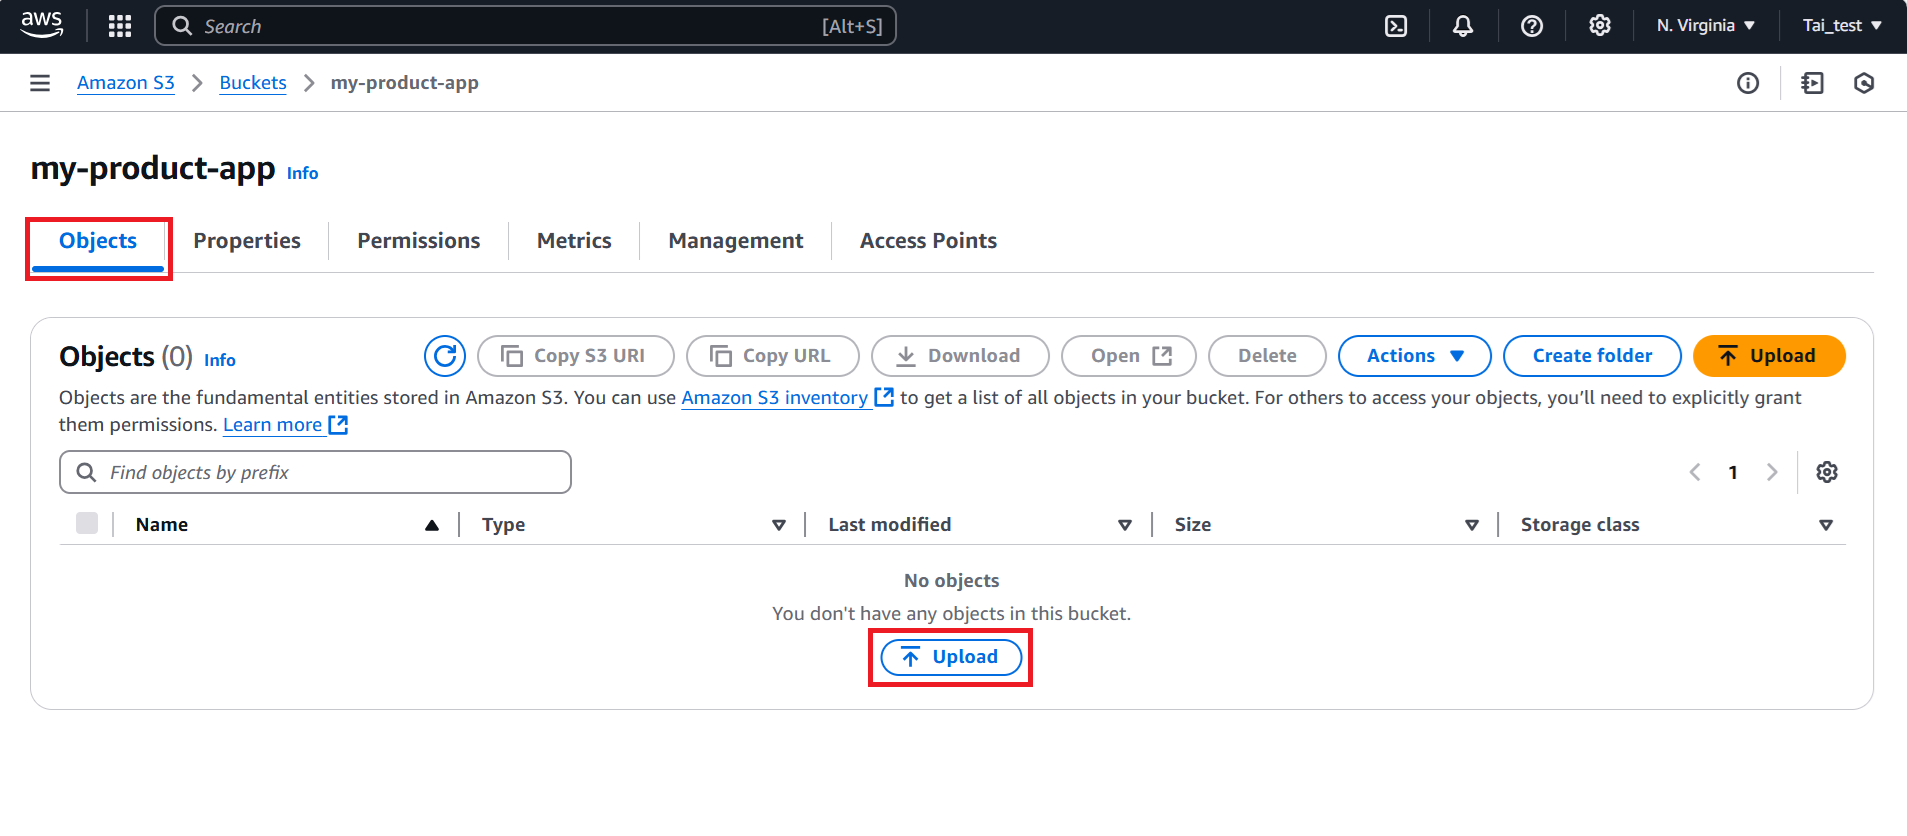Screen dimensions: 1907x836
Task: Click the search magnifier in prefix field
Action: coord(86,472)
